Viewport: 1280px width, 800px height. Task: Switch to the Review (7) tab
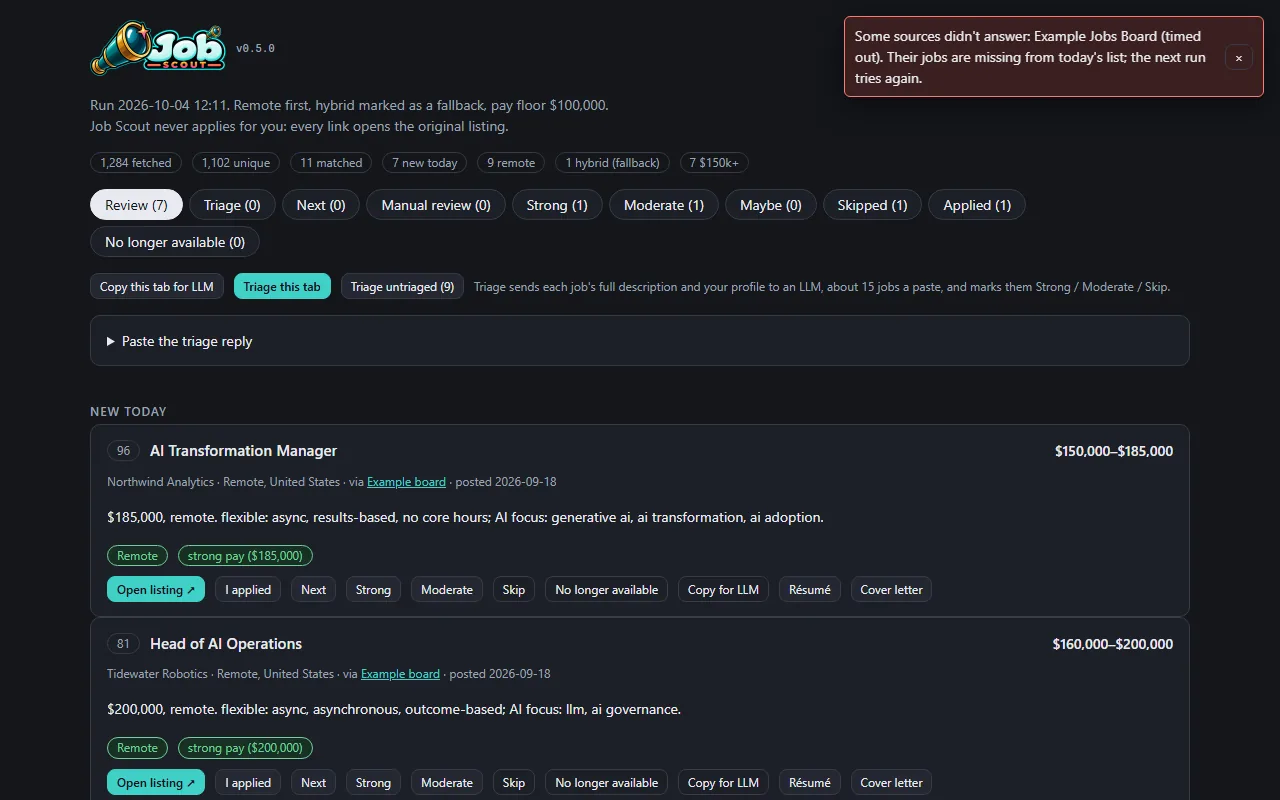coord(136,205)
